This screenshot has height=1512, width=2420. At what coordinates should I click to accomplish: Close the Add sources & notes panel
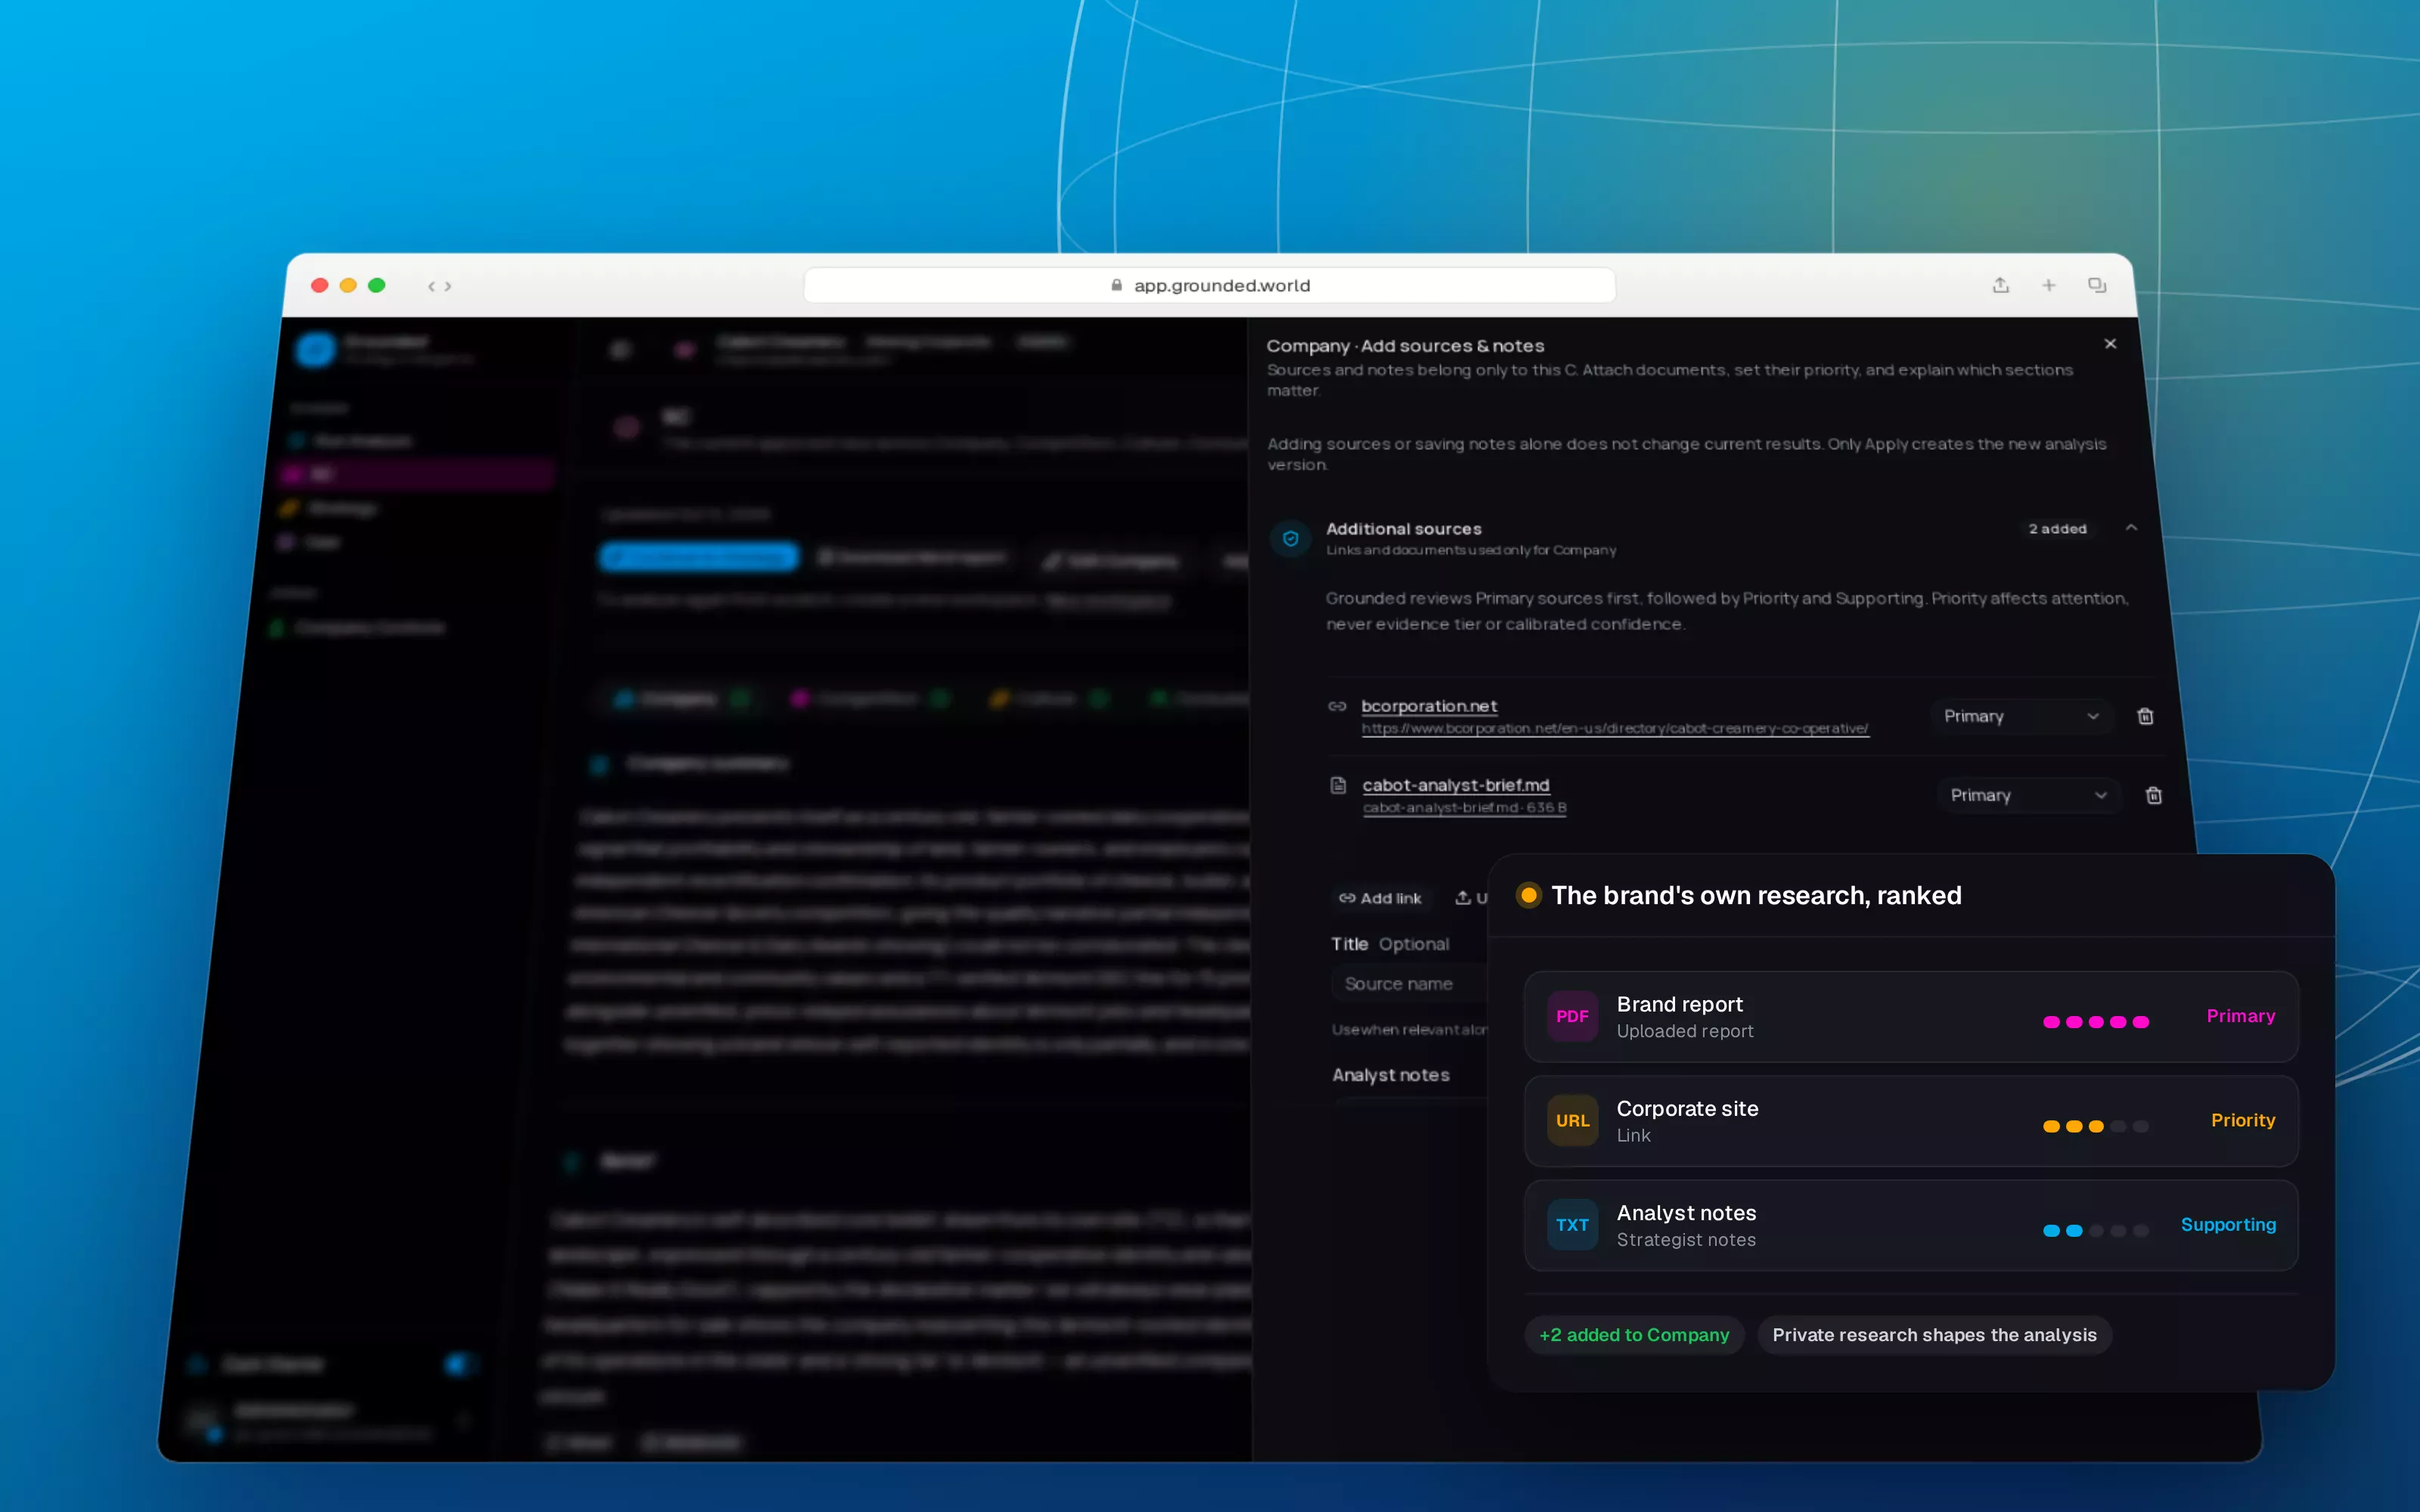[x=2110, y=343]
